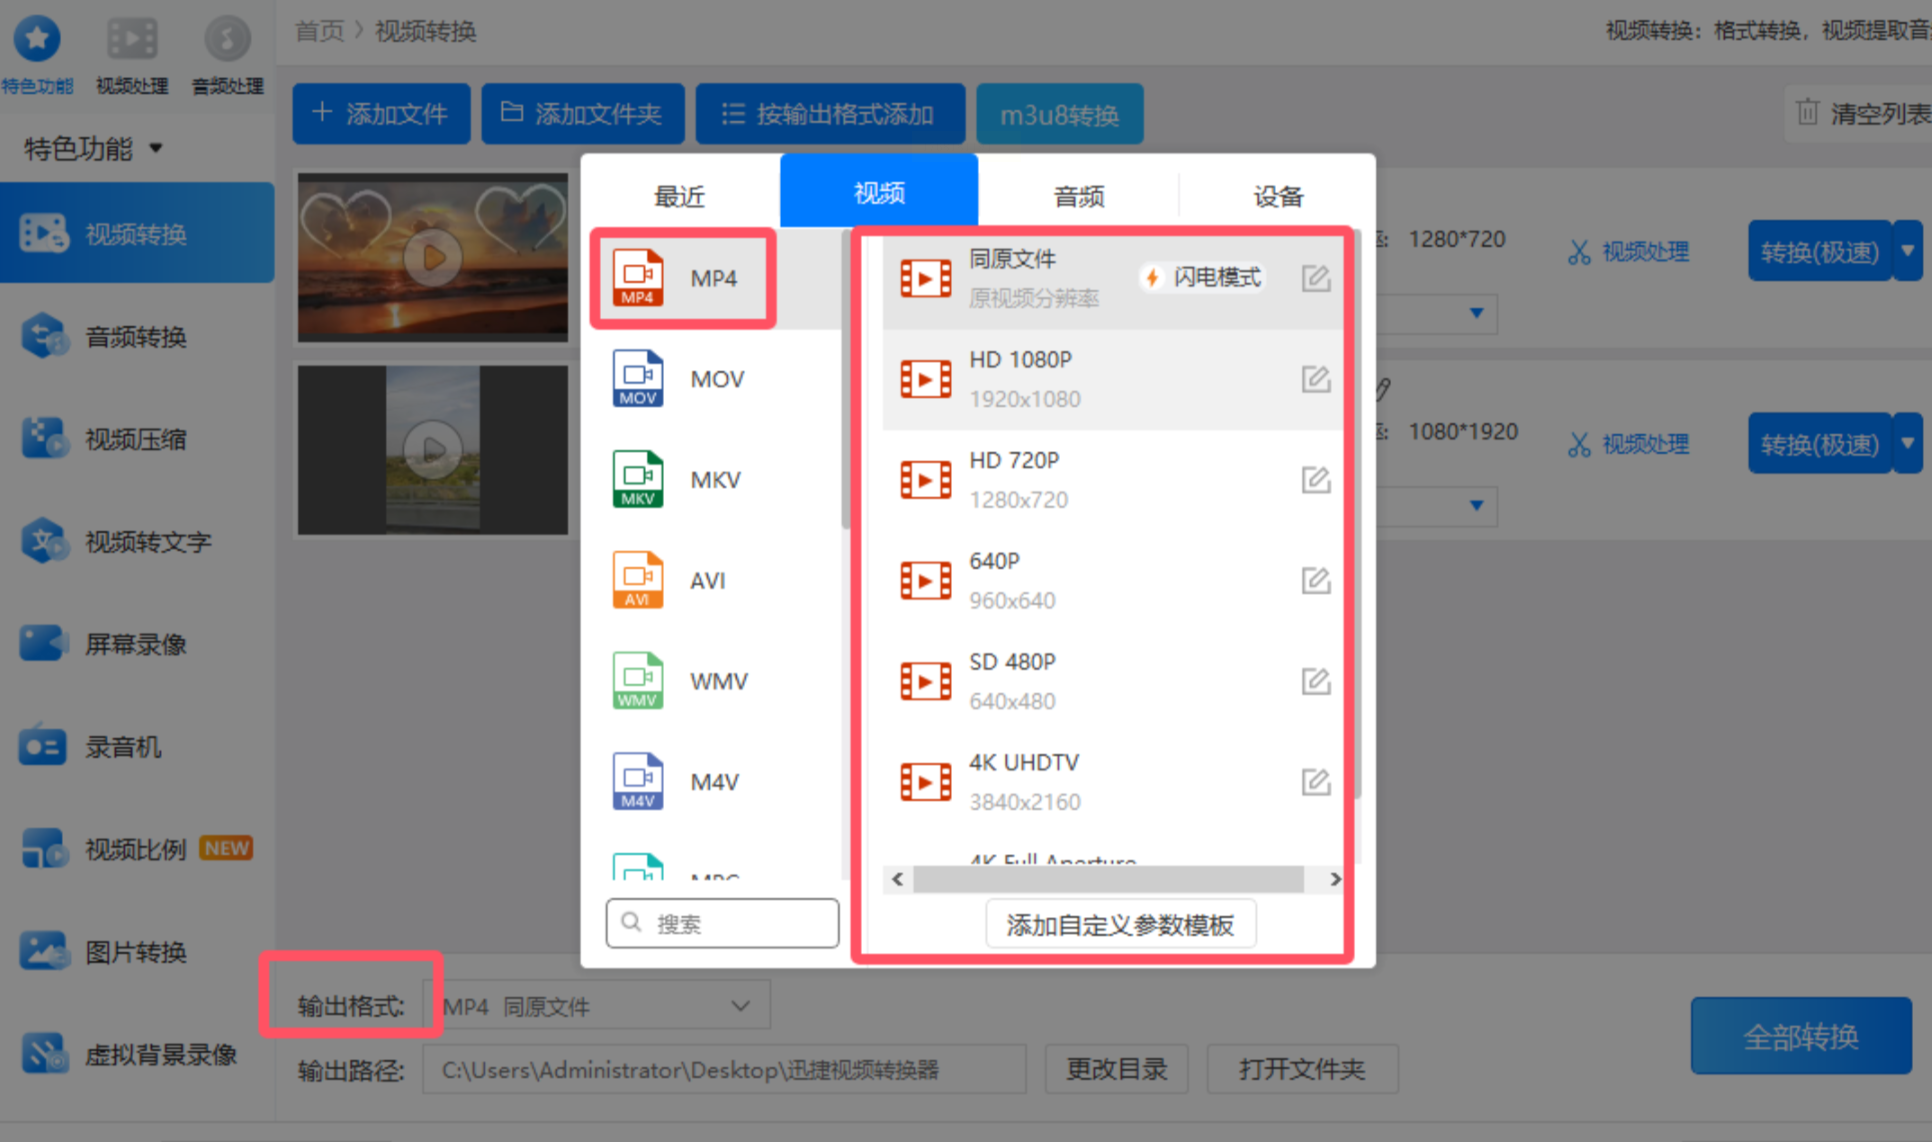
Task: Choose the MKV format icon
Action: pyautogui.click(x=637, y=479)
